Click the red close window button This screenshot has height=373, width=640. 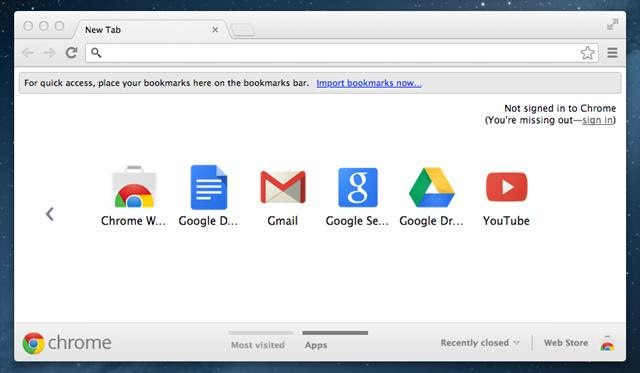coord(28,26)
